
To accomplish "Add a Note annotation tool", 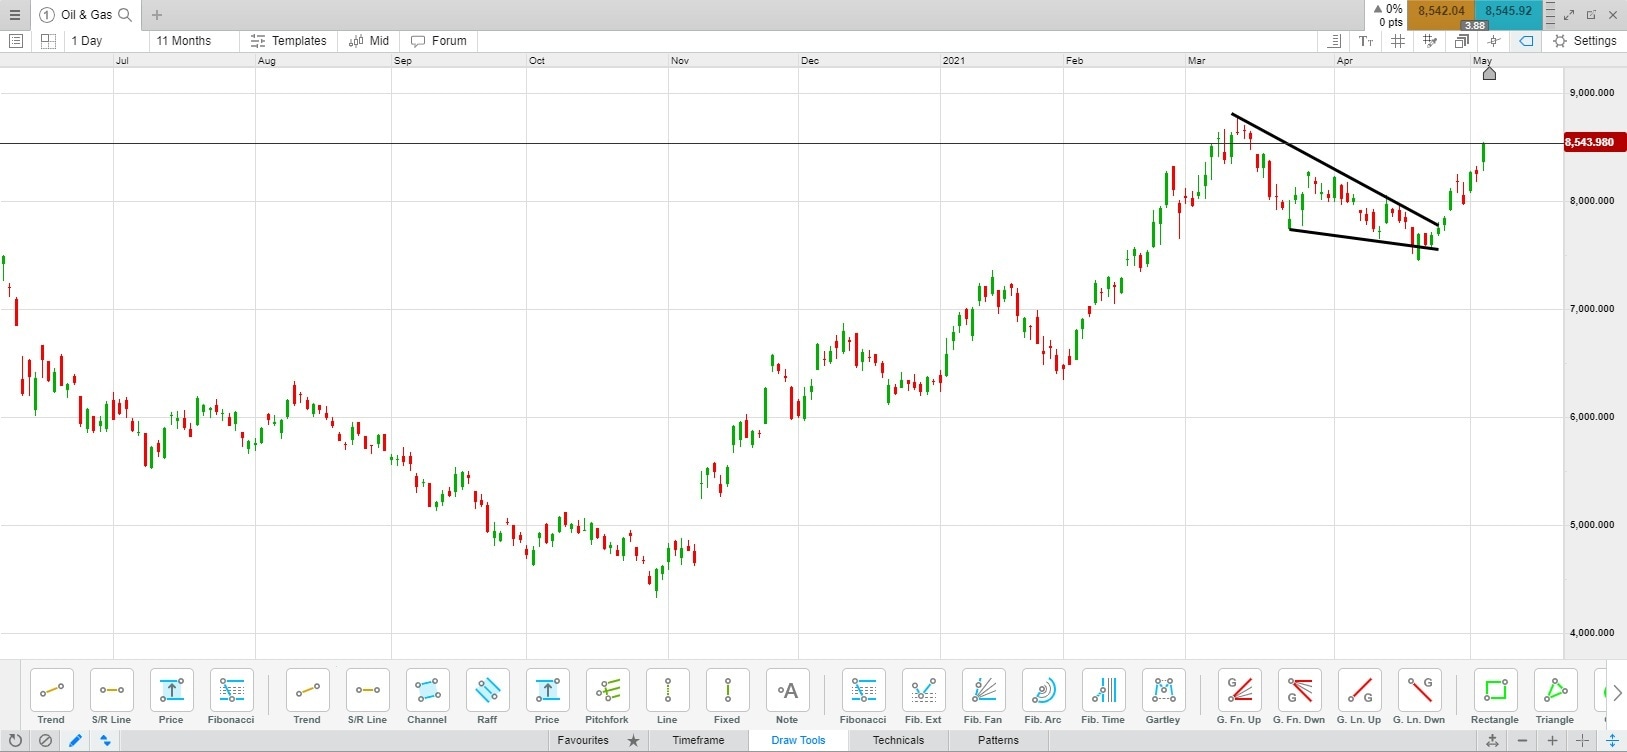I will pyautogui.click(x=787, y=697).
